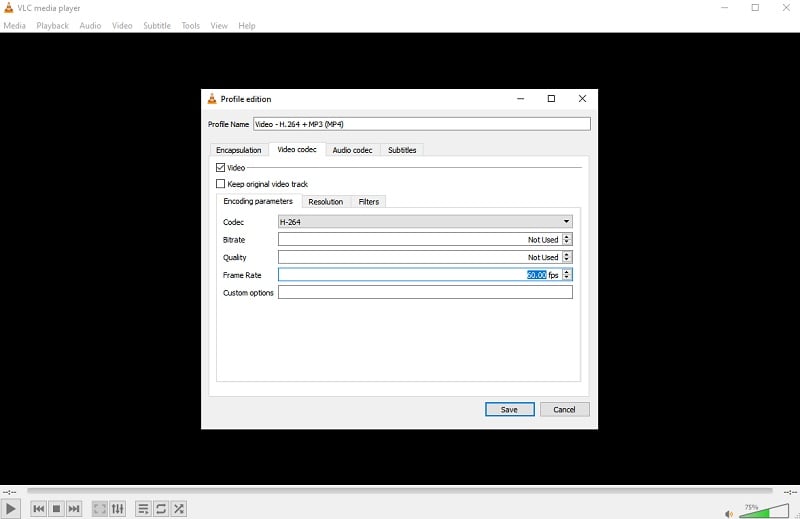The height and width of the screenshot is (519, 800).
Task: Close the Profile edition dialog
Action: [x=582, y=98]
